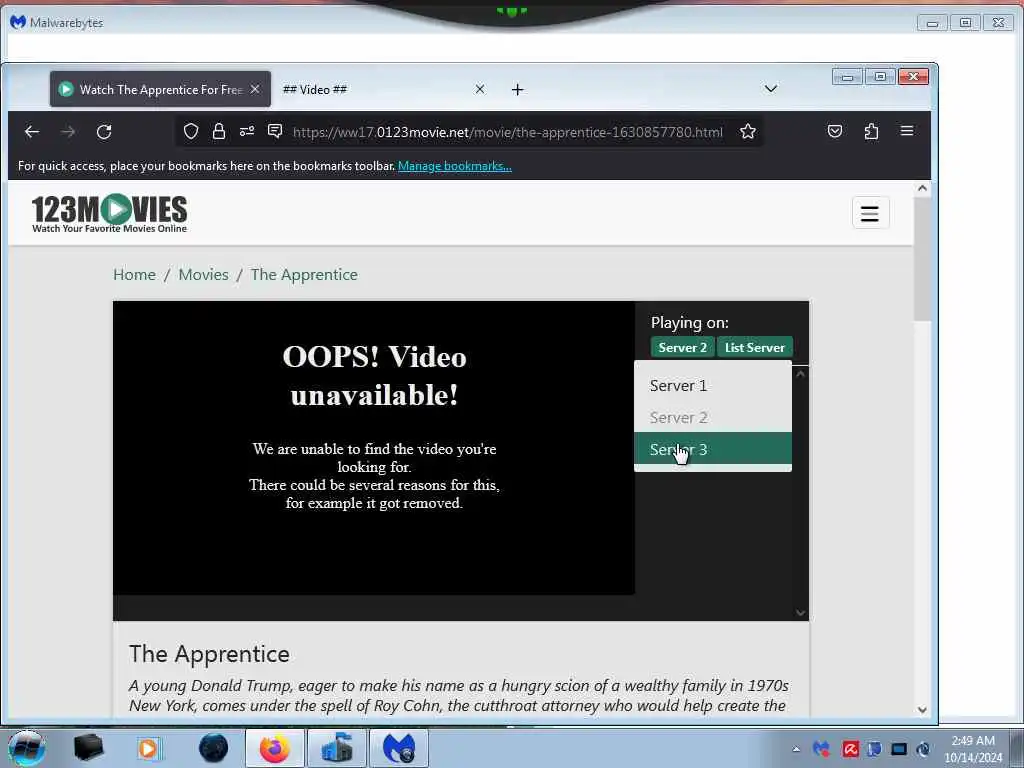
Task: Switch to Firefox in the taskbar
Action: click(274, 748)
